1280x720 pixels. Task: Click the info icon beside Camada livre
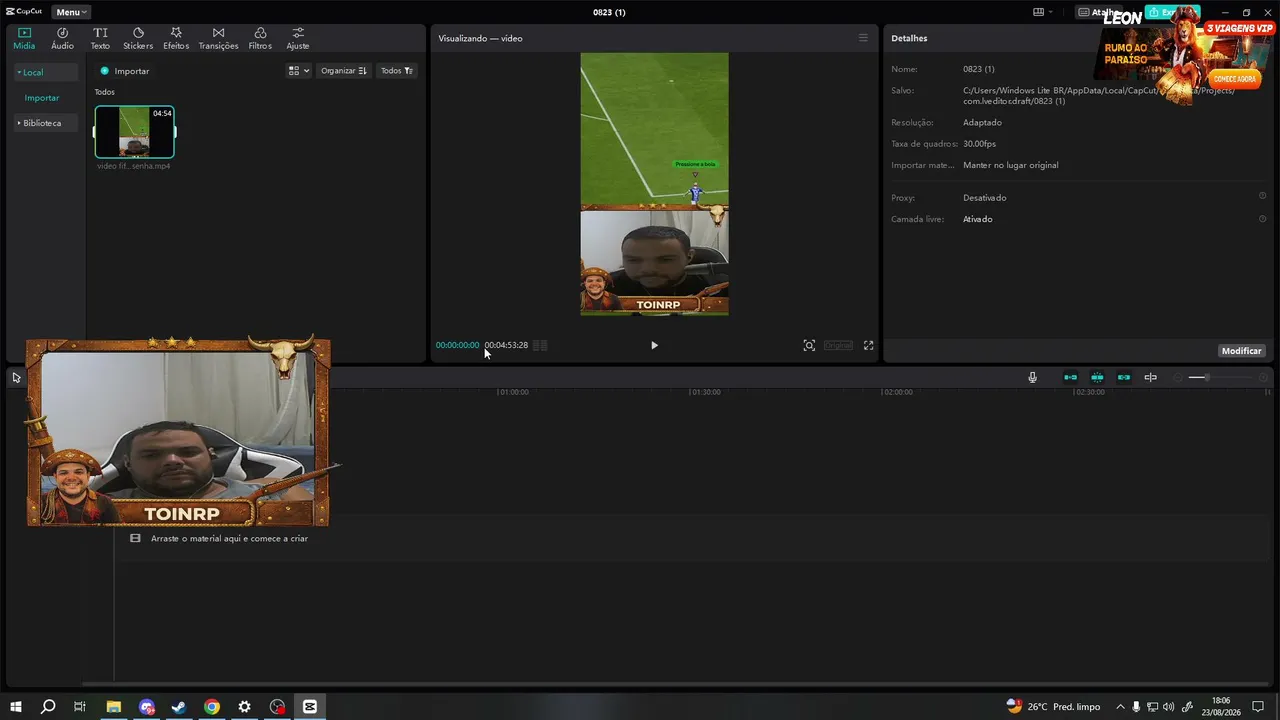[x=1262, y=219]
